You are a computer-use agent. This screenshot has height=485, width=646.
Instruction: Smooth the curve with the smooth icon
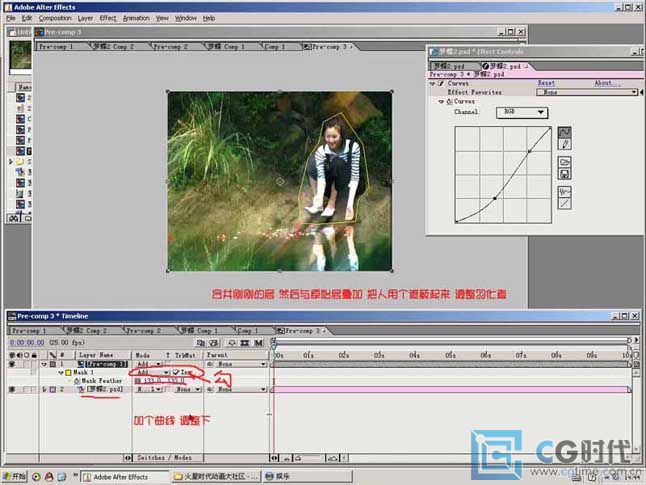[x=564, y=192]
